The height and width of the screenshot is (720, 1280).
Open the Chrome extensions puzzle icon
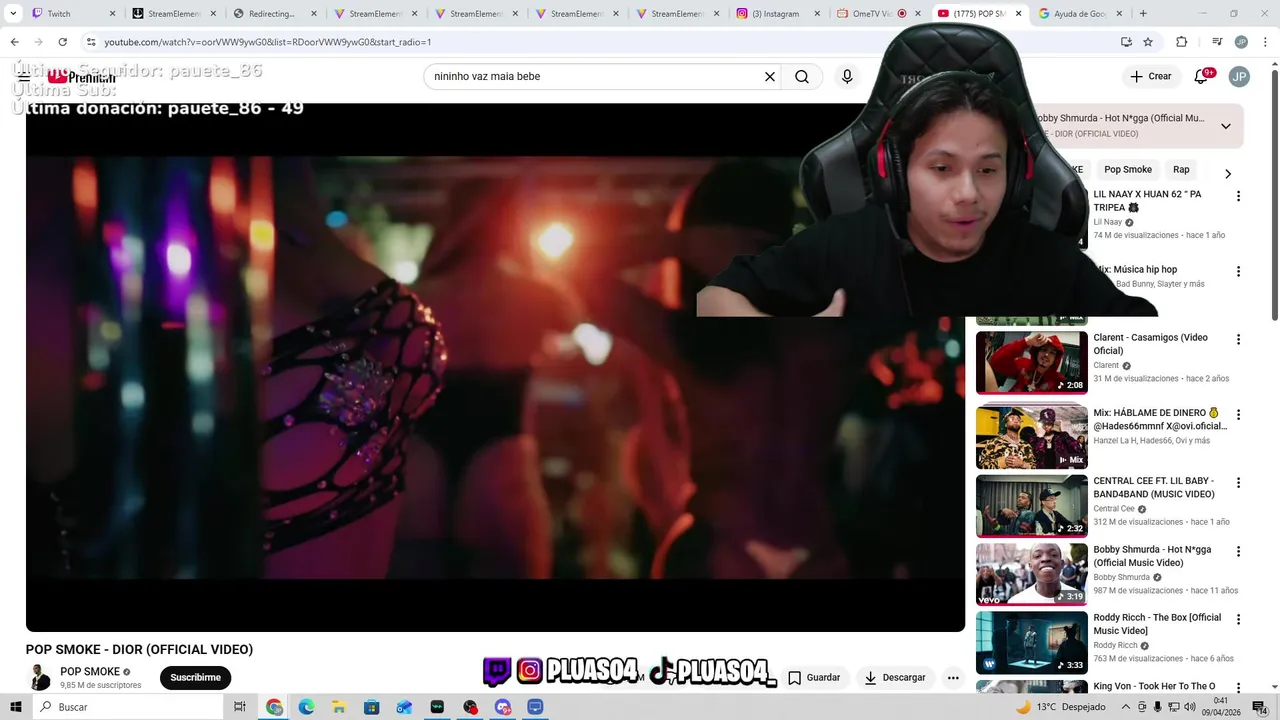[x=1182, y=42]
